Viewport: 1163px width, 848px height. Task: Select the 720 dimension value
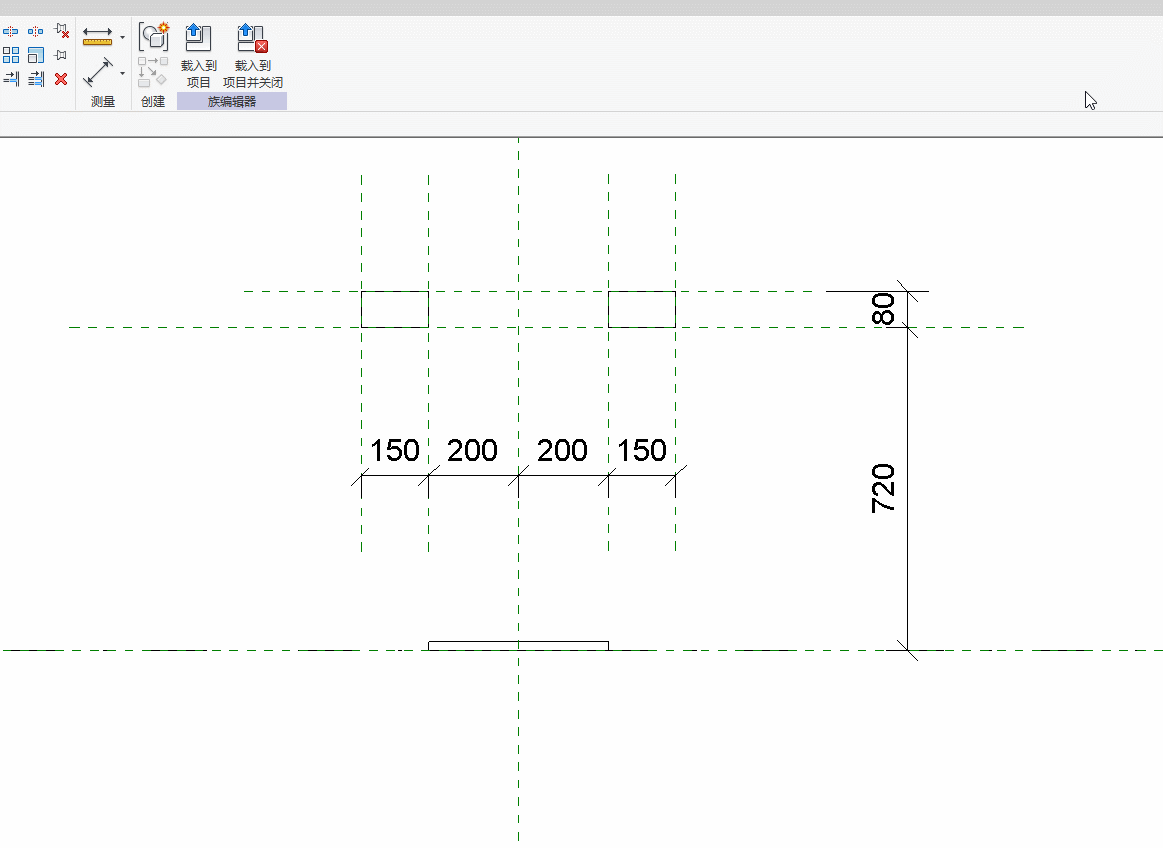pos(883,489)
